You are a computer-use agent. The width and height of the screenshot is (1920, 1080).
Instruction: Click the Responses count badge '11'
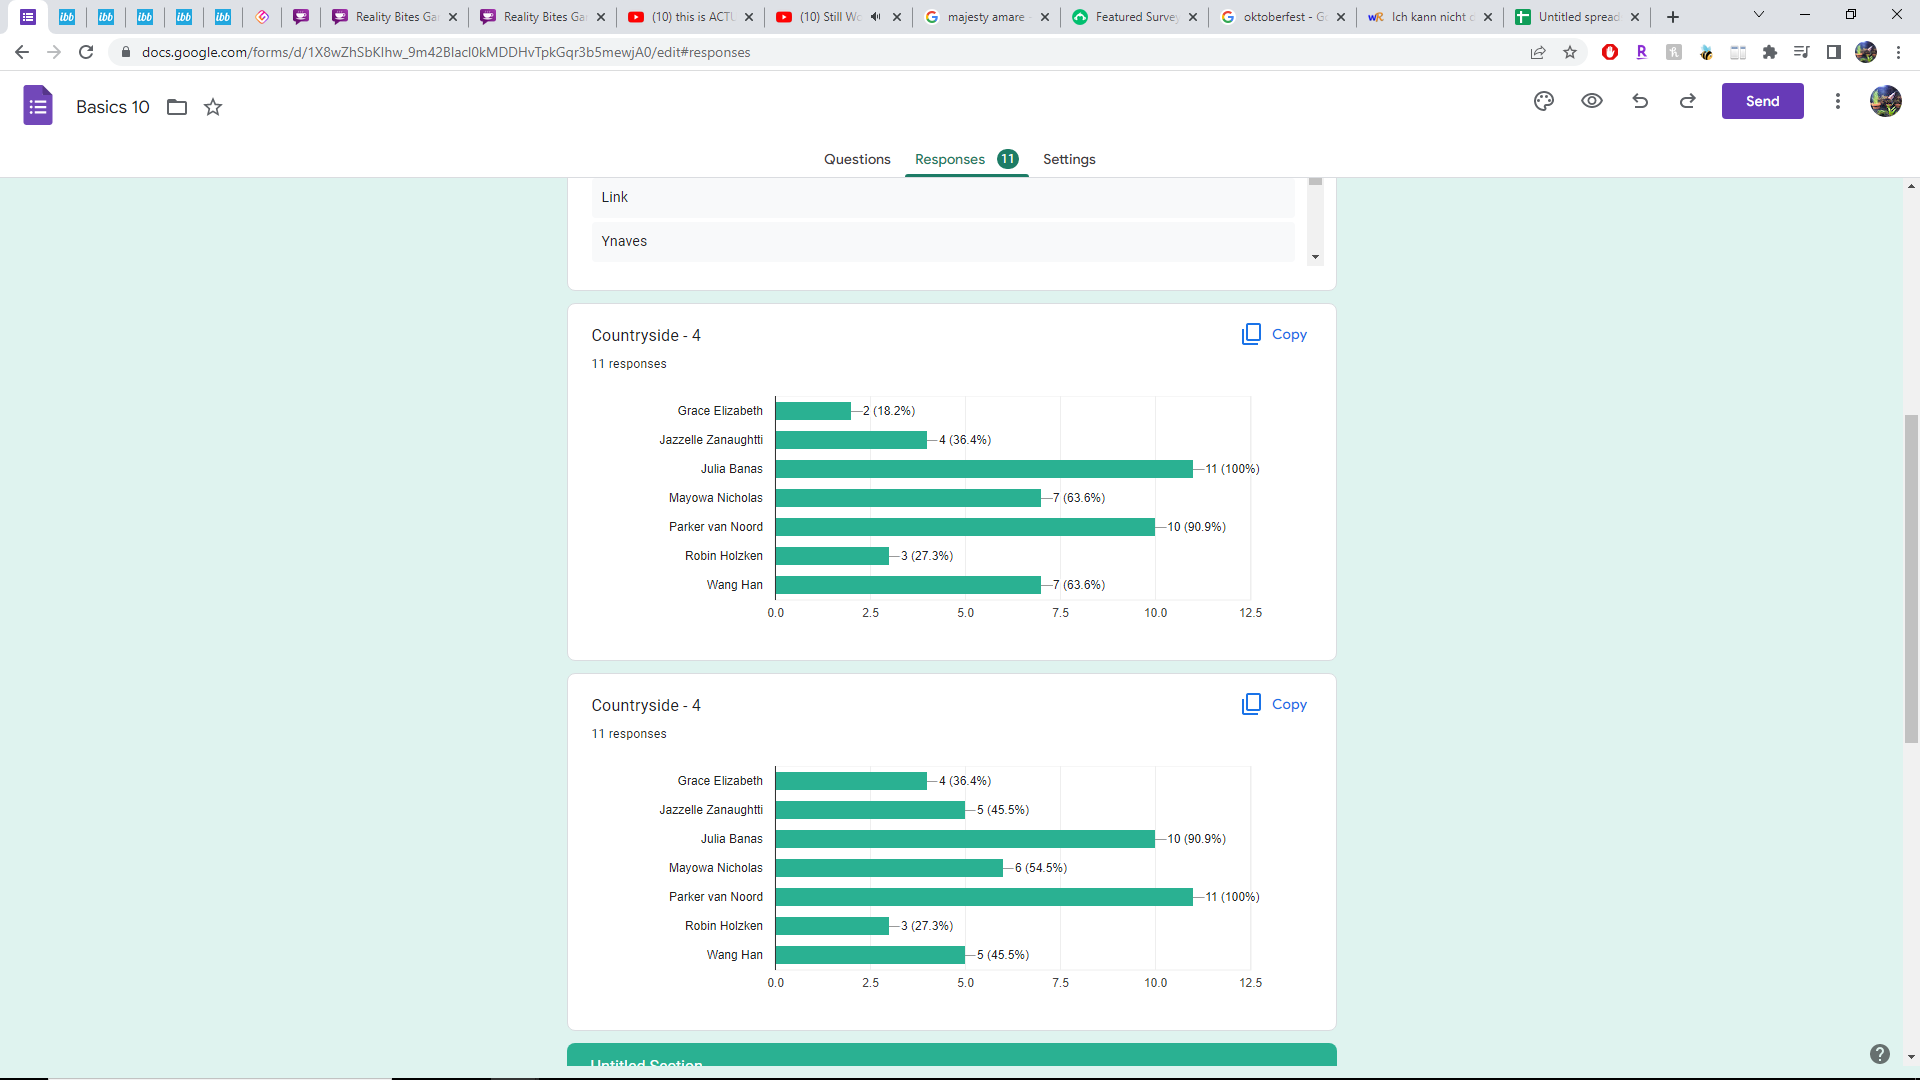click(1008, 159)
